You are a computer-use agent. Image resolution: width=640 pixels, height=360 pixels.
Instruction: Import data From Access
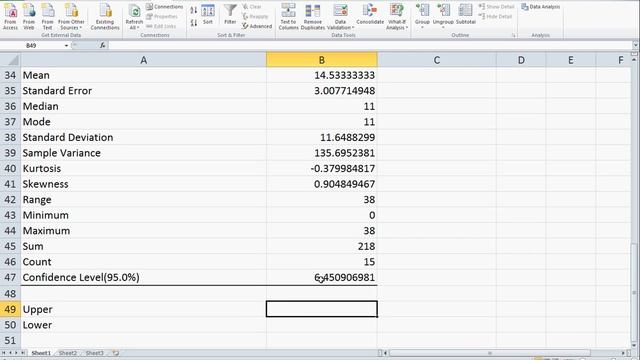click(10, 16)
